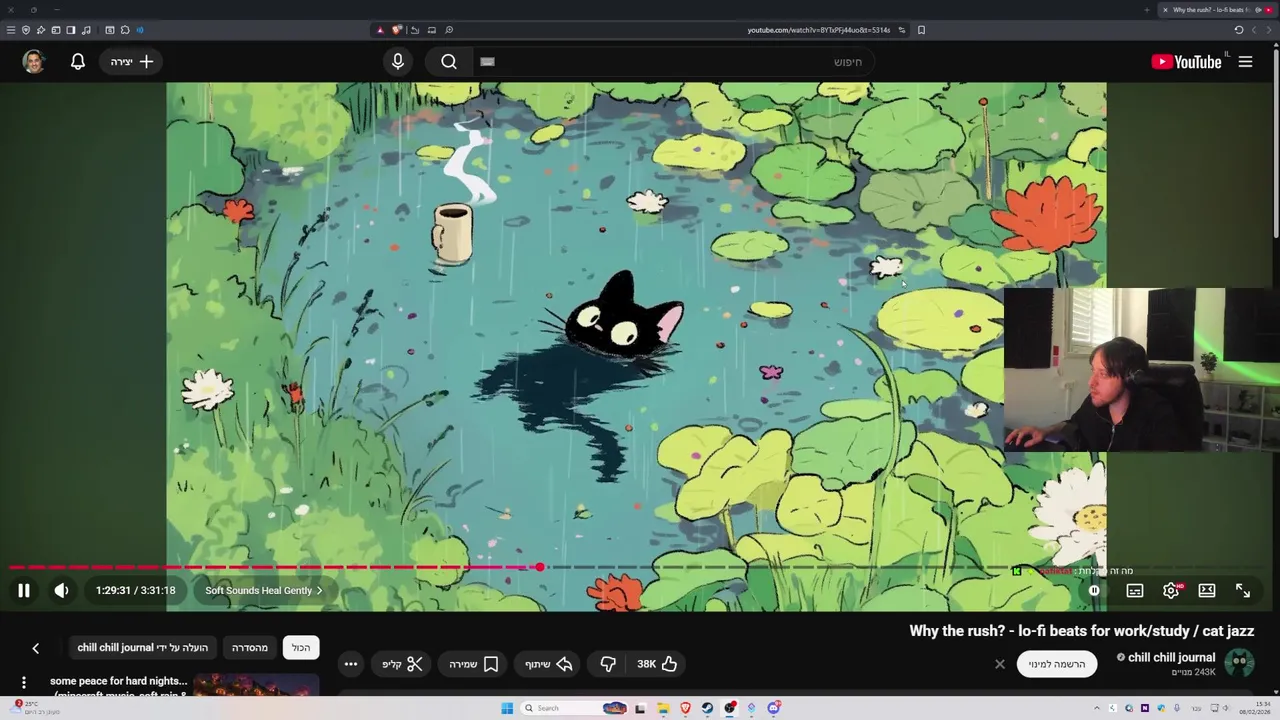Select the הכול filter chip

point(301,648)
